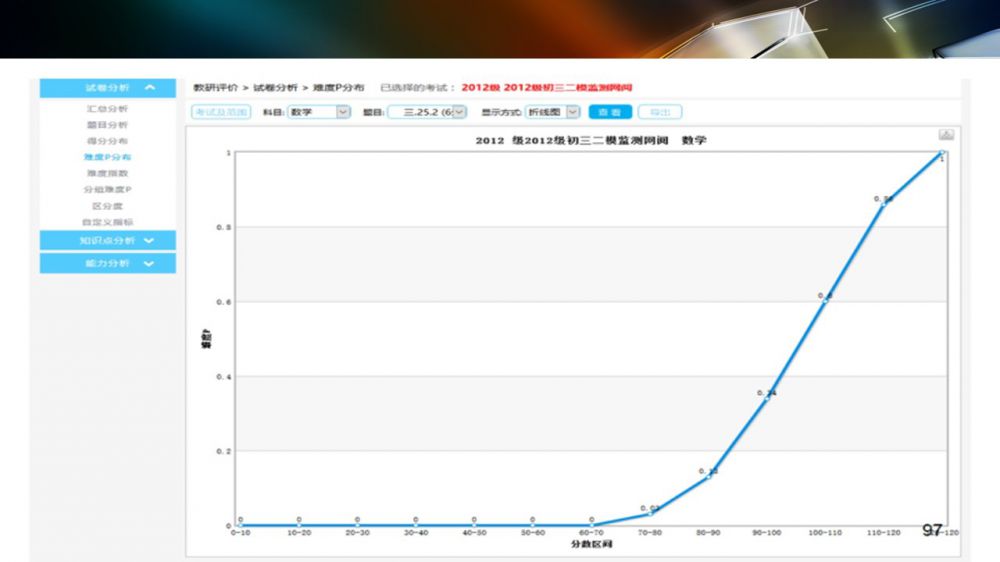Expand the 能力分析 sidebar section

tap(149, 263)
